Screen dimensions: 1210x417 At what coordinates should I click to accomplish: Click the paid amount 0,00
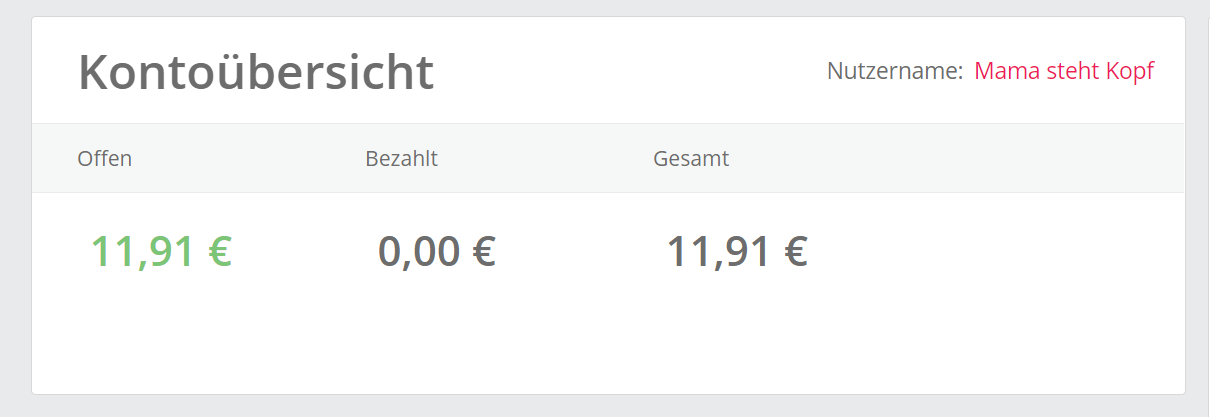click(419, 251)
